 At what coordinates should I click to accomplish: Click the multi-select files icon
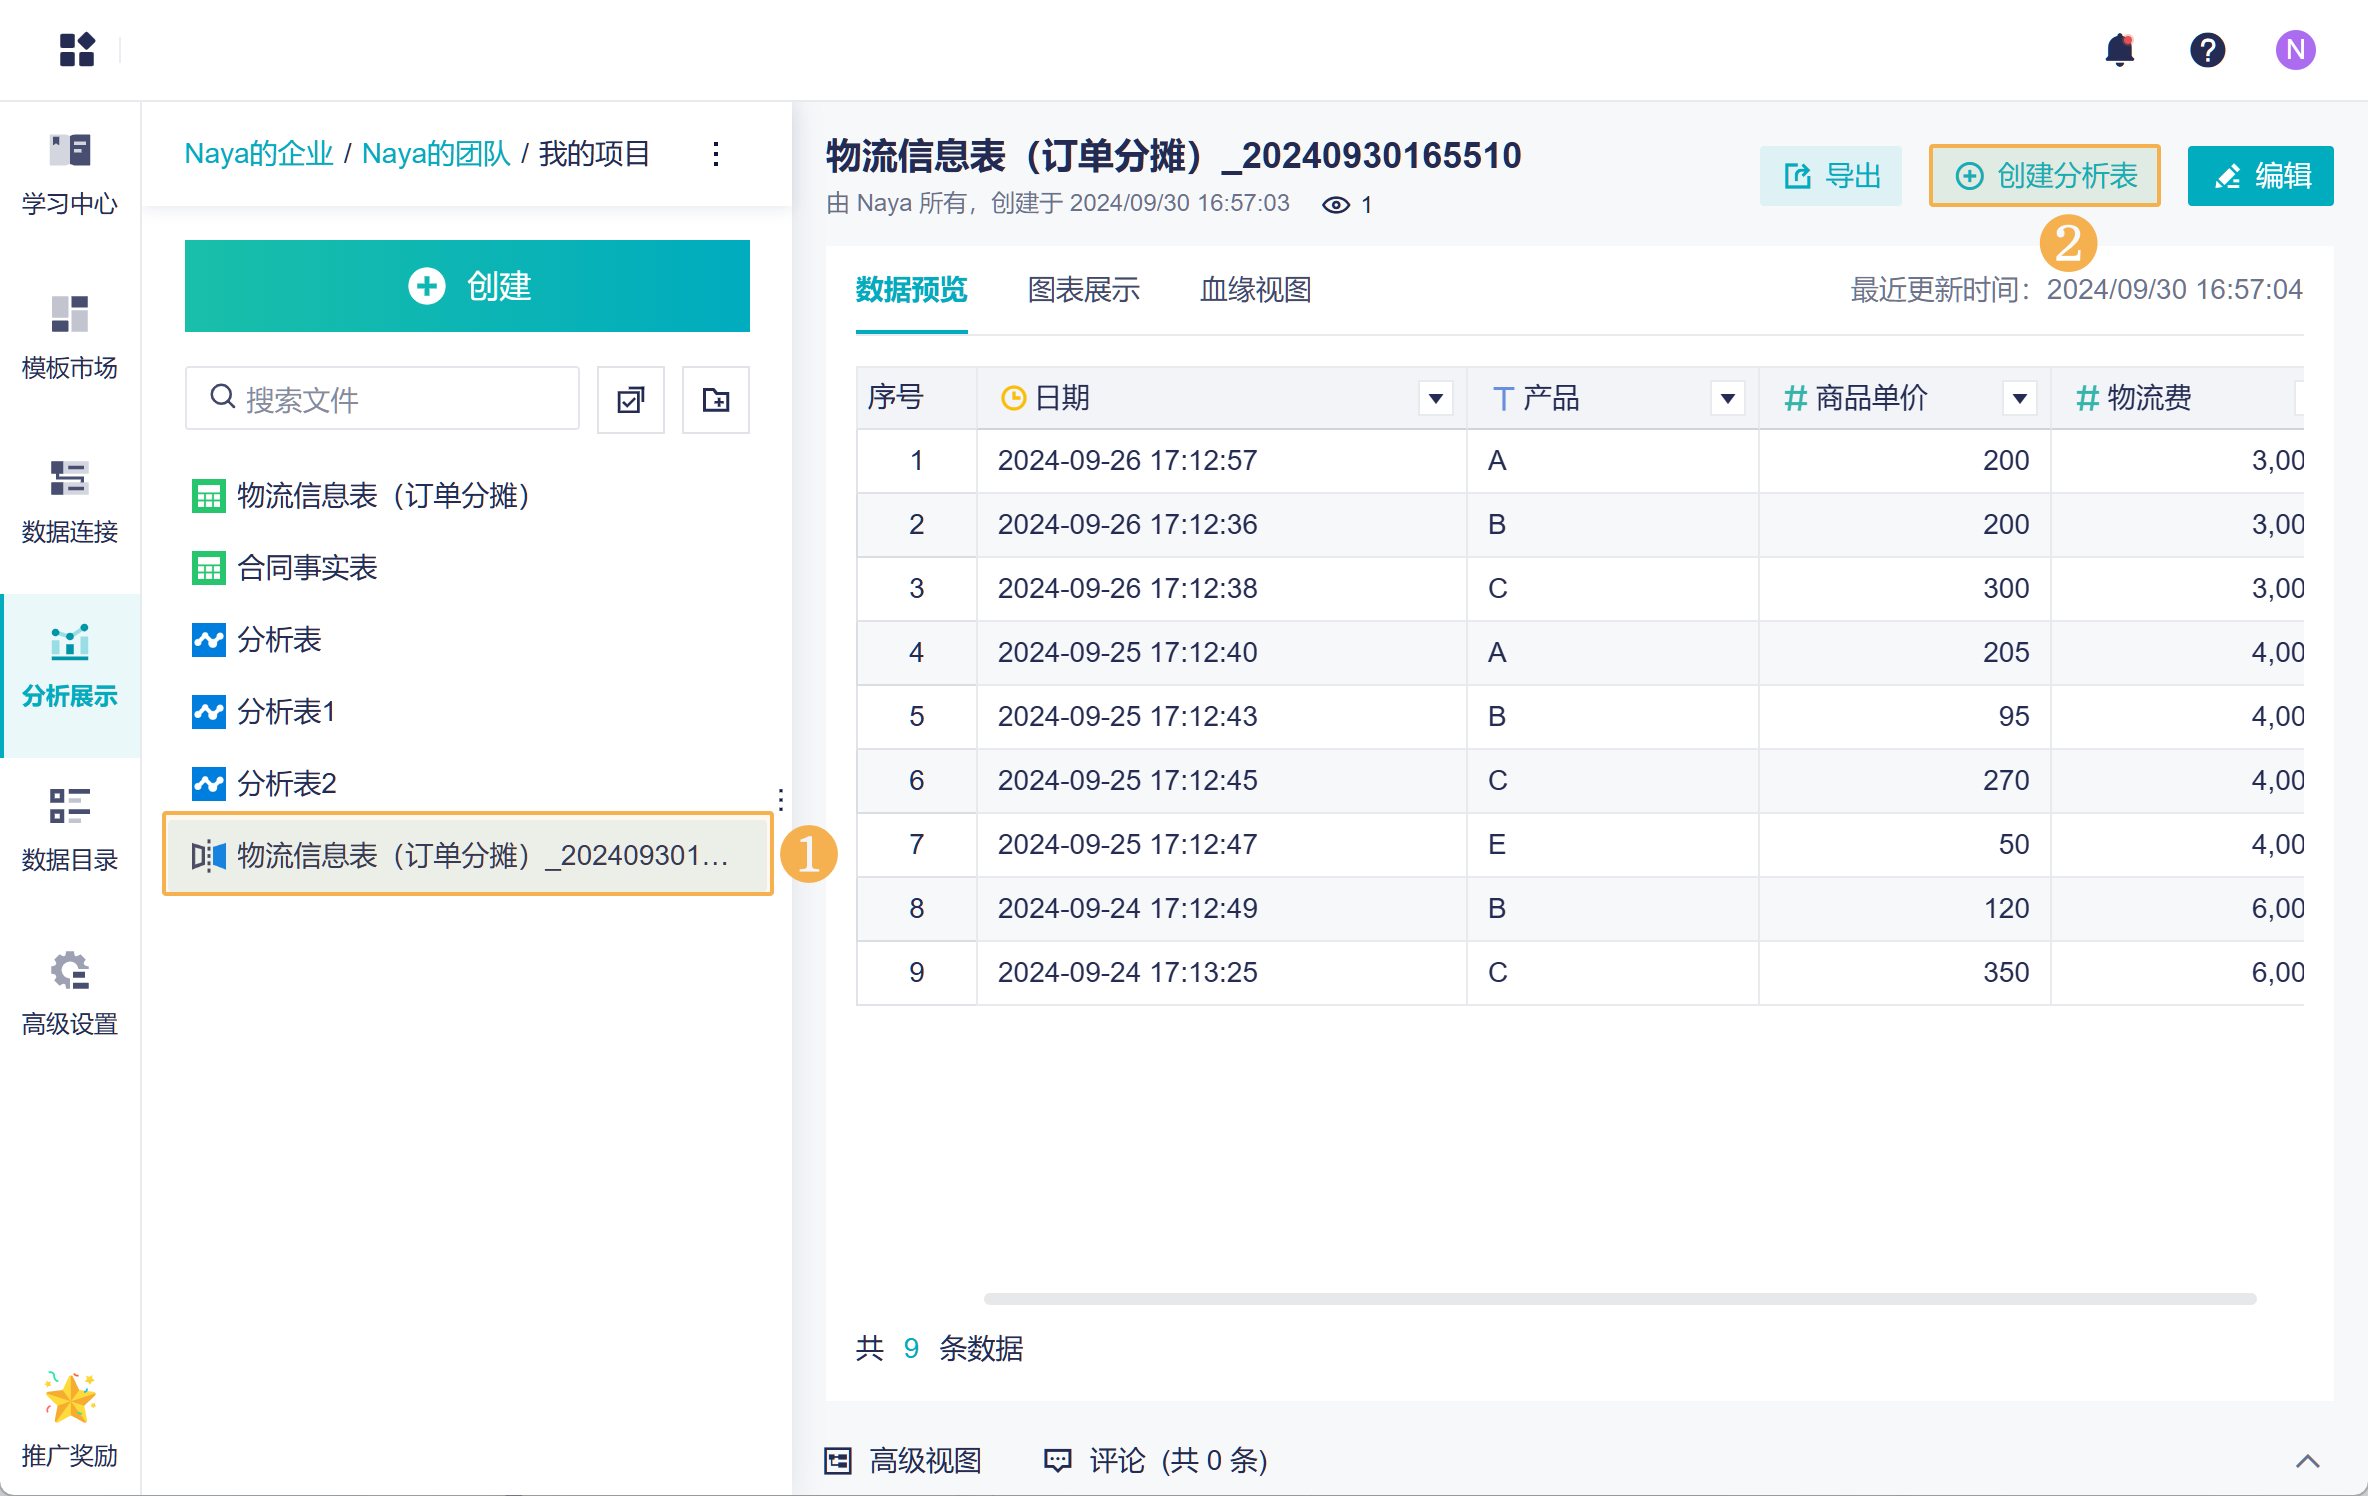[631, 400]
